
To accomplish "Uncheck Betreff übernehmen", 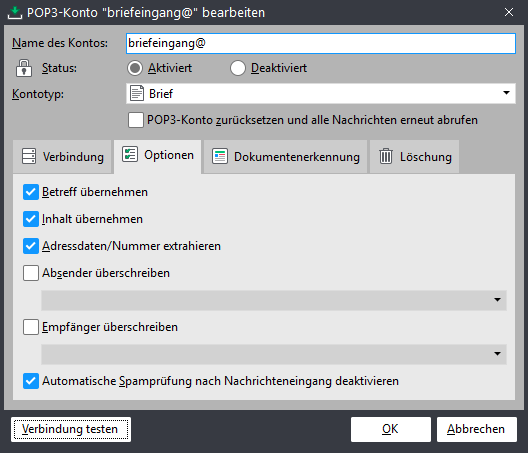I will (x=31, y=192).
